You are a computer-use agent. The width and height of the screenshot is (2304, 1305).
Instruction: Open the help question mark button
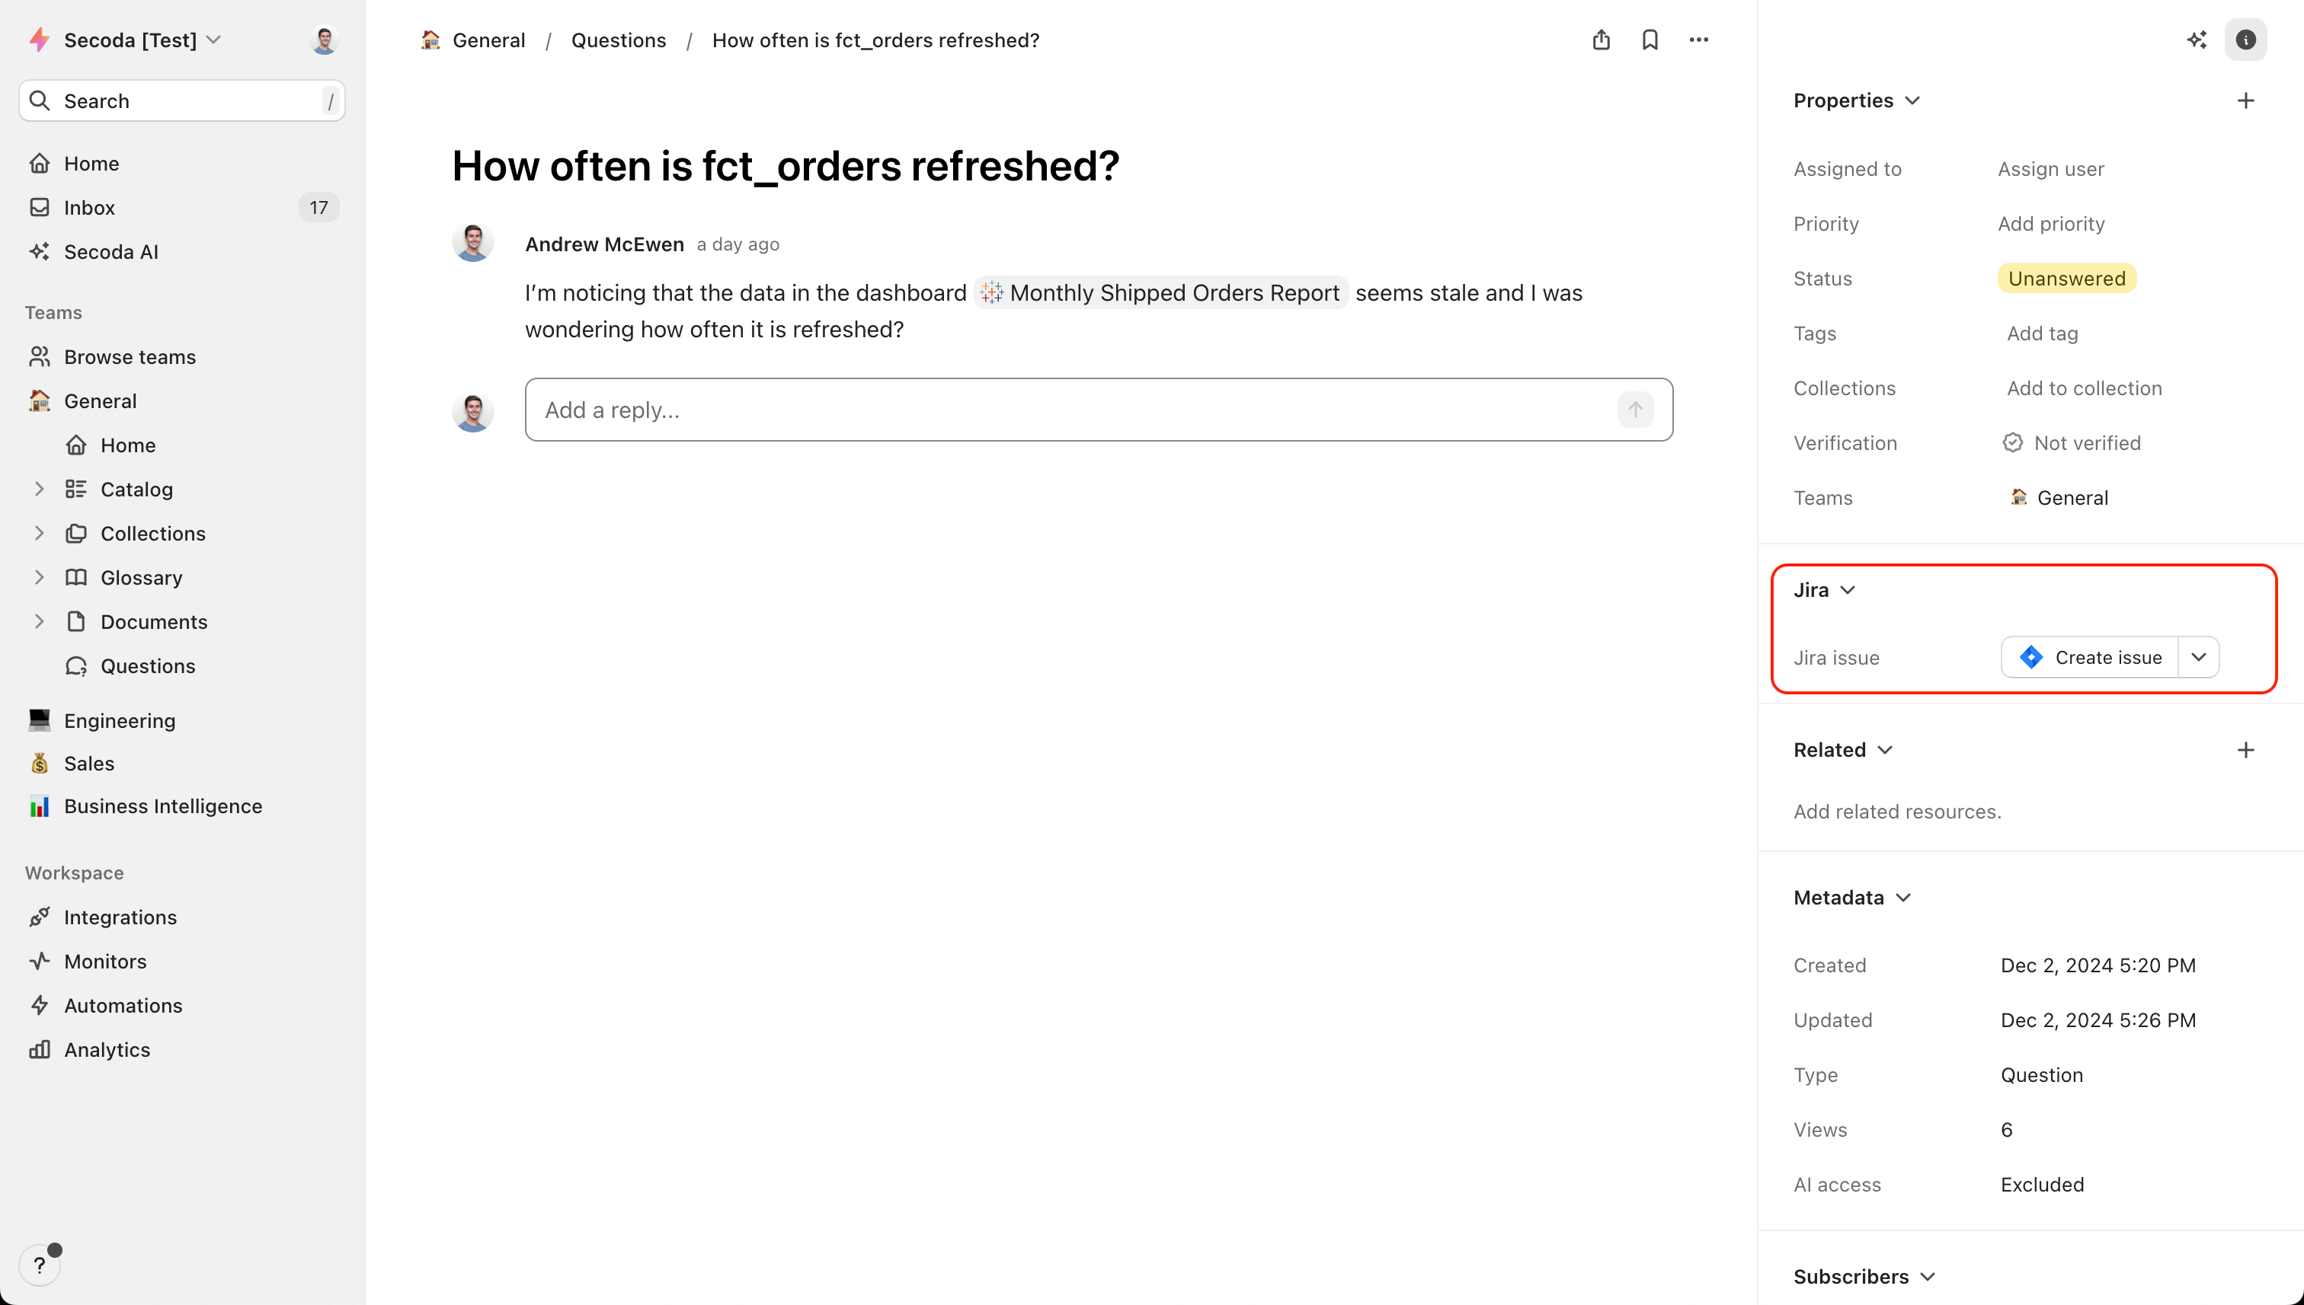point(39,1265)
